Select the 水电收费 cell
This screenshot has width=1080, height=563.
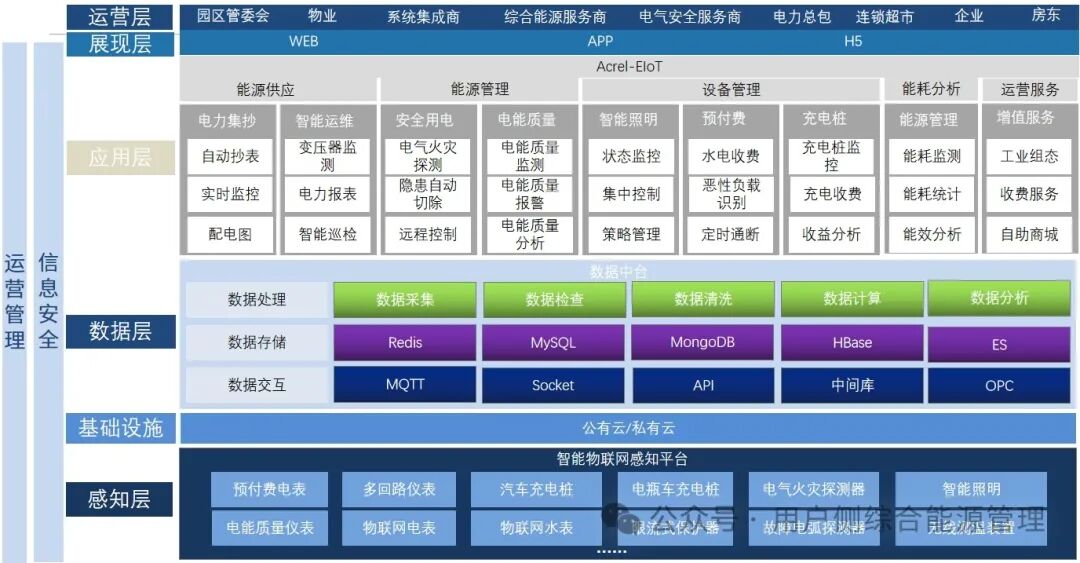coord(731,156)
